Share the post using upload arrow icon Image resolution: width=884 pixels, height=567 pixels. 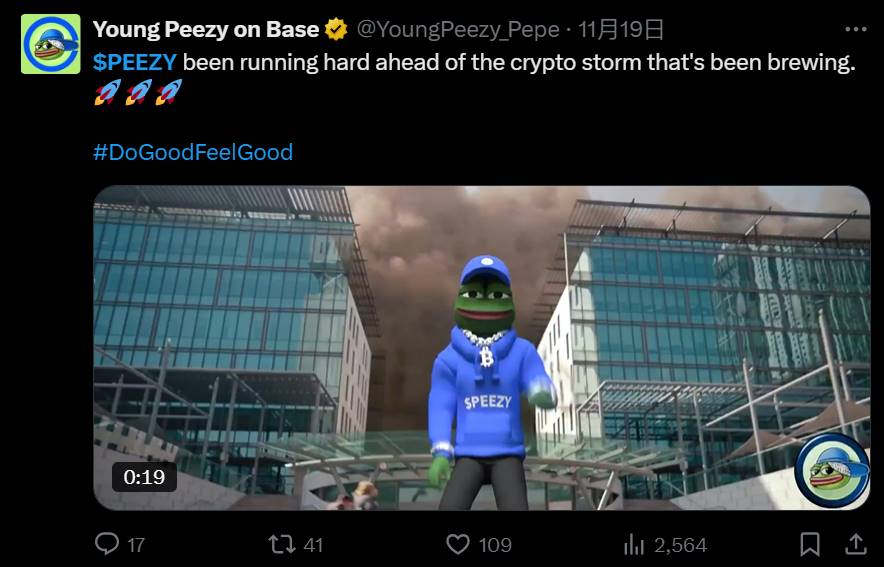click(855, 544)
